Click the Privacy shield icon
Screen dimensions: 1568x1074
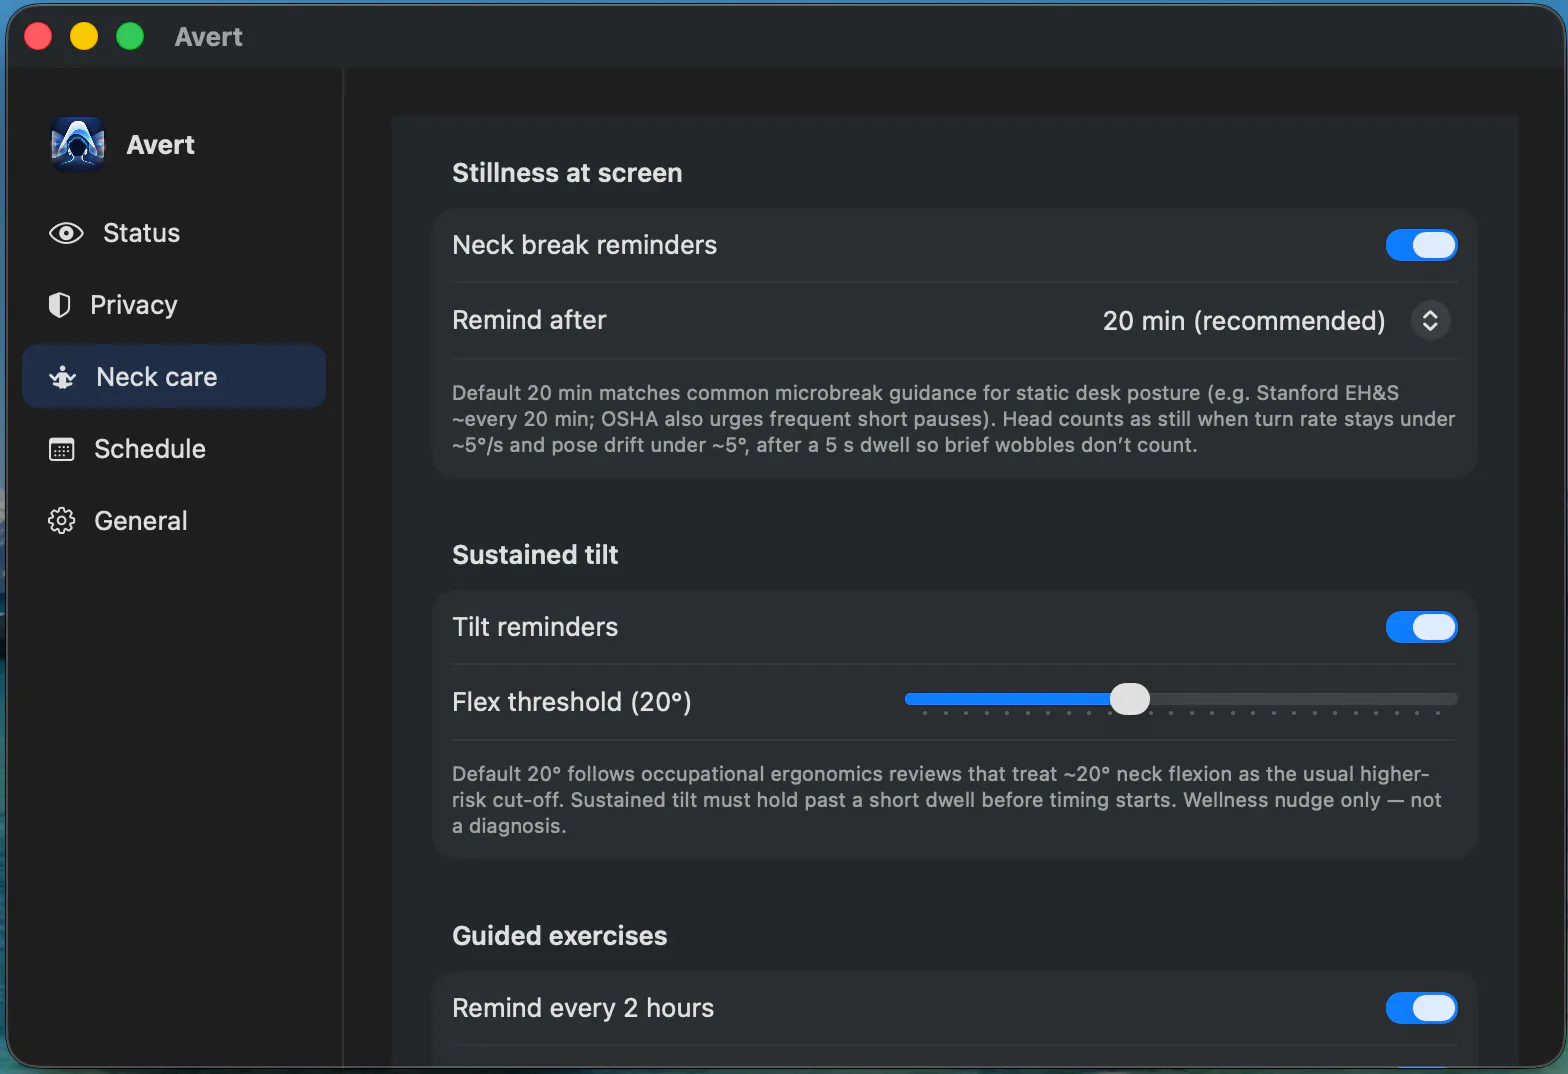60,305
